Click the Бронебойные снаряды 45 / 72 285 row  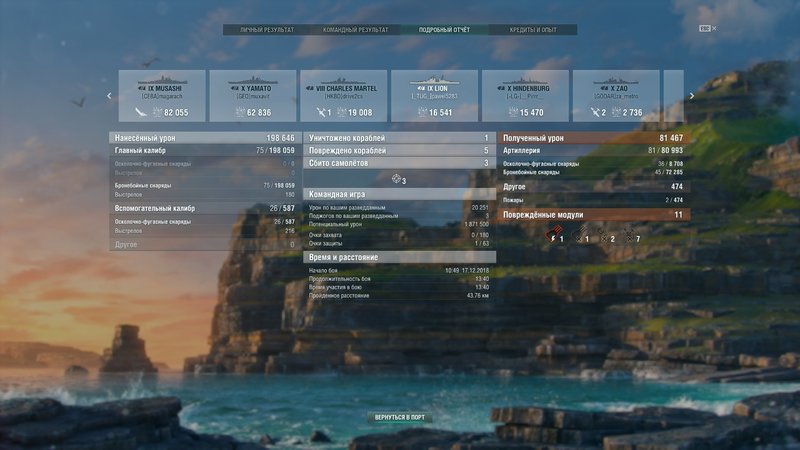tap(594, 172)
